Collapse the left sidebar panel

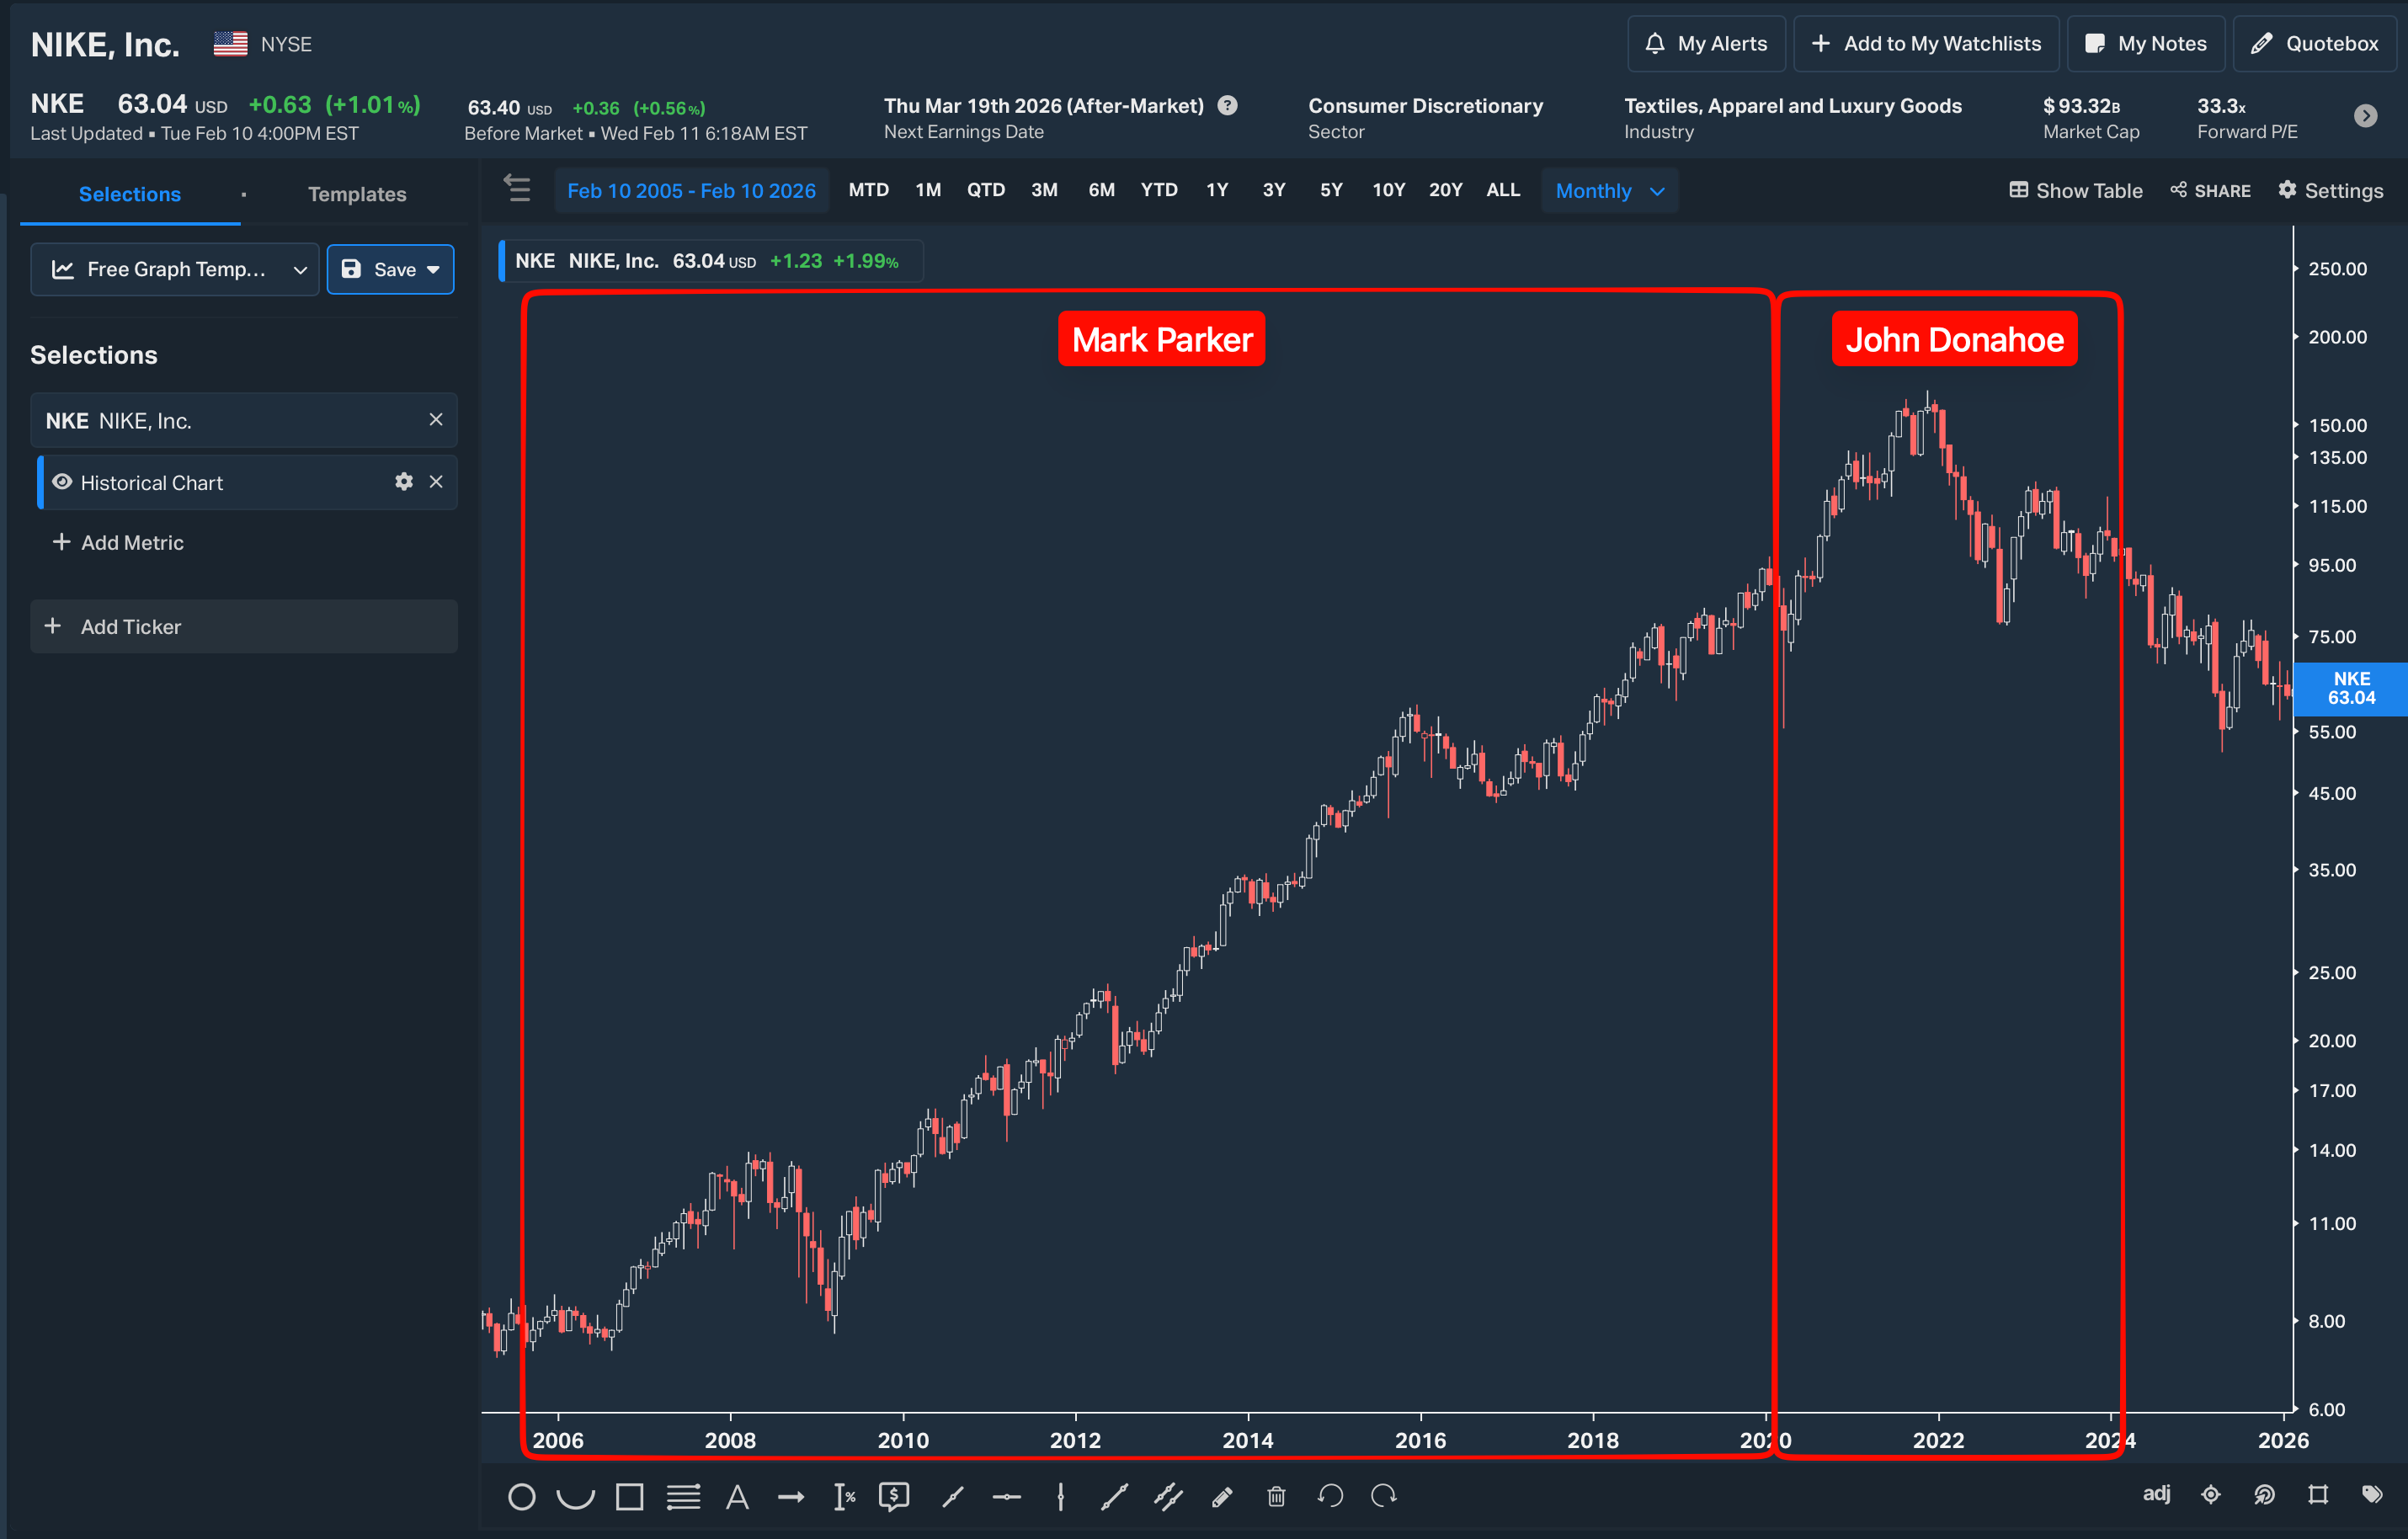click(517, 189)
